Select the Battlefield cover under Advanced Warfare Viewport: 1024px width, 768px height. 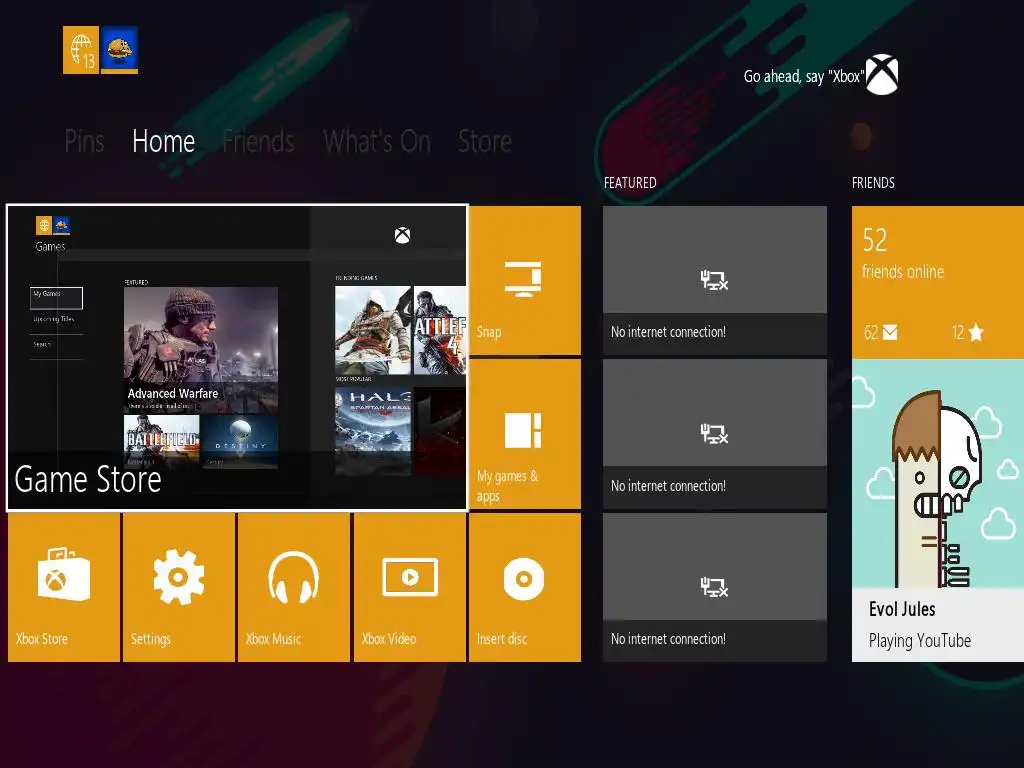coord(161,441)
